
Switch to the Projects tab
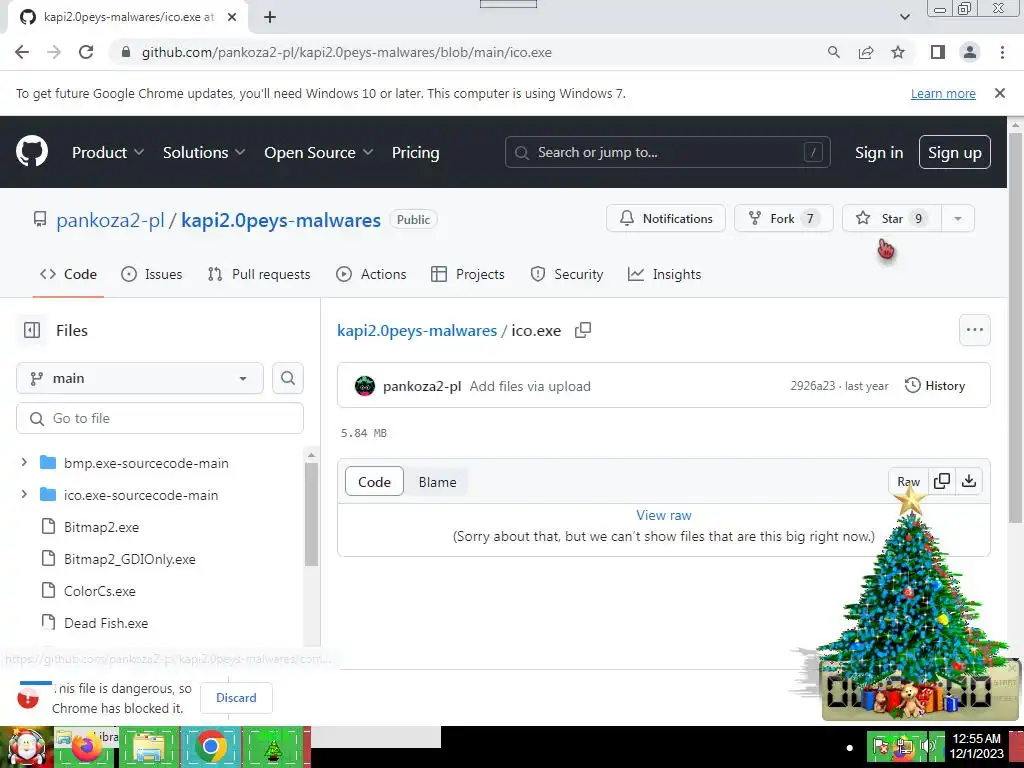(x=468, y=274)
